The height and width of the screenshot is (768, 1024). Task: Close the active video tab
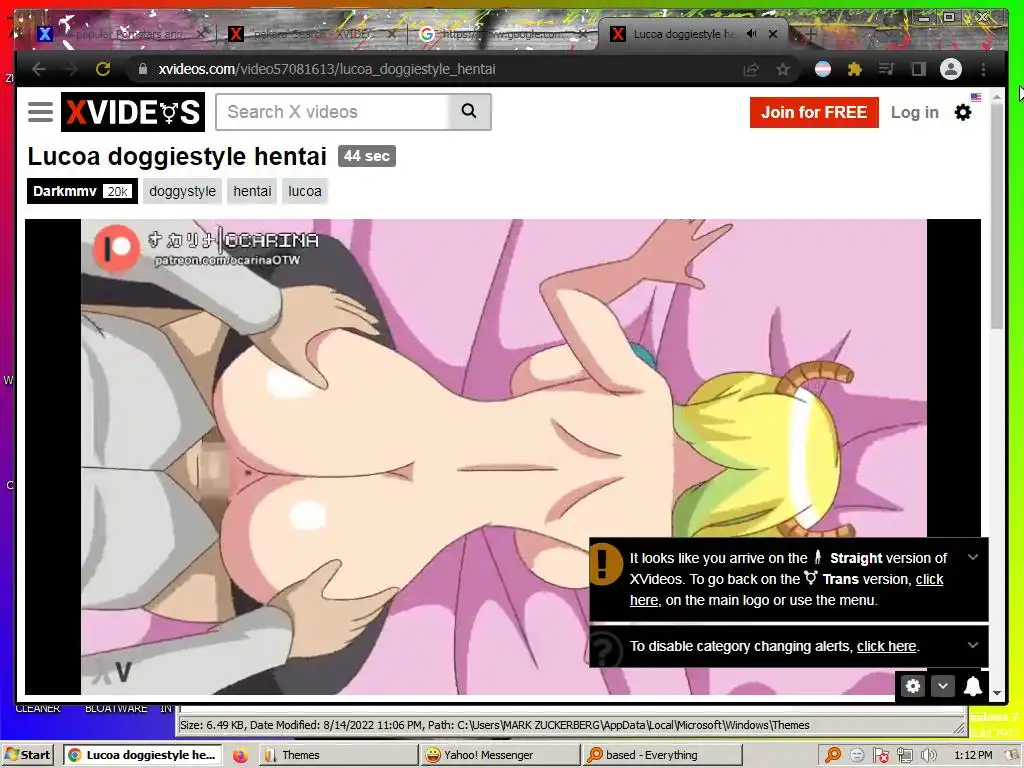[x=773, y=34]
